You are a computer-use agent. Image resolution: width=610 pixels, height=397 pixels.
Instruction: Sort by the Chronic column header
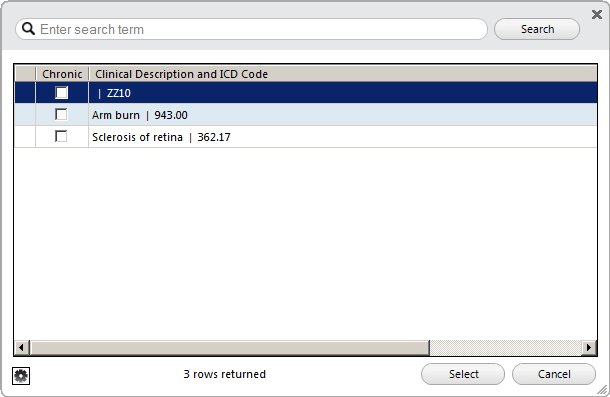point(62,74)
